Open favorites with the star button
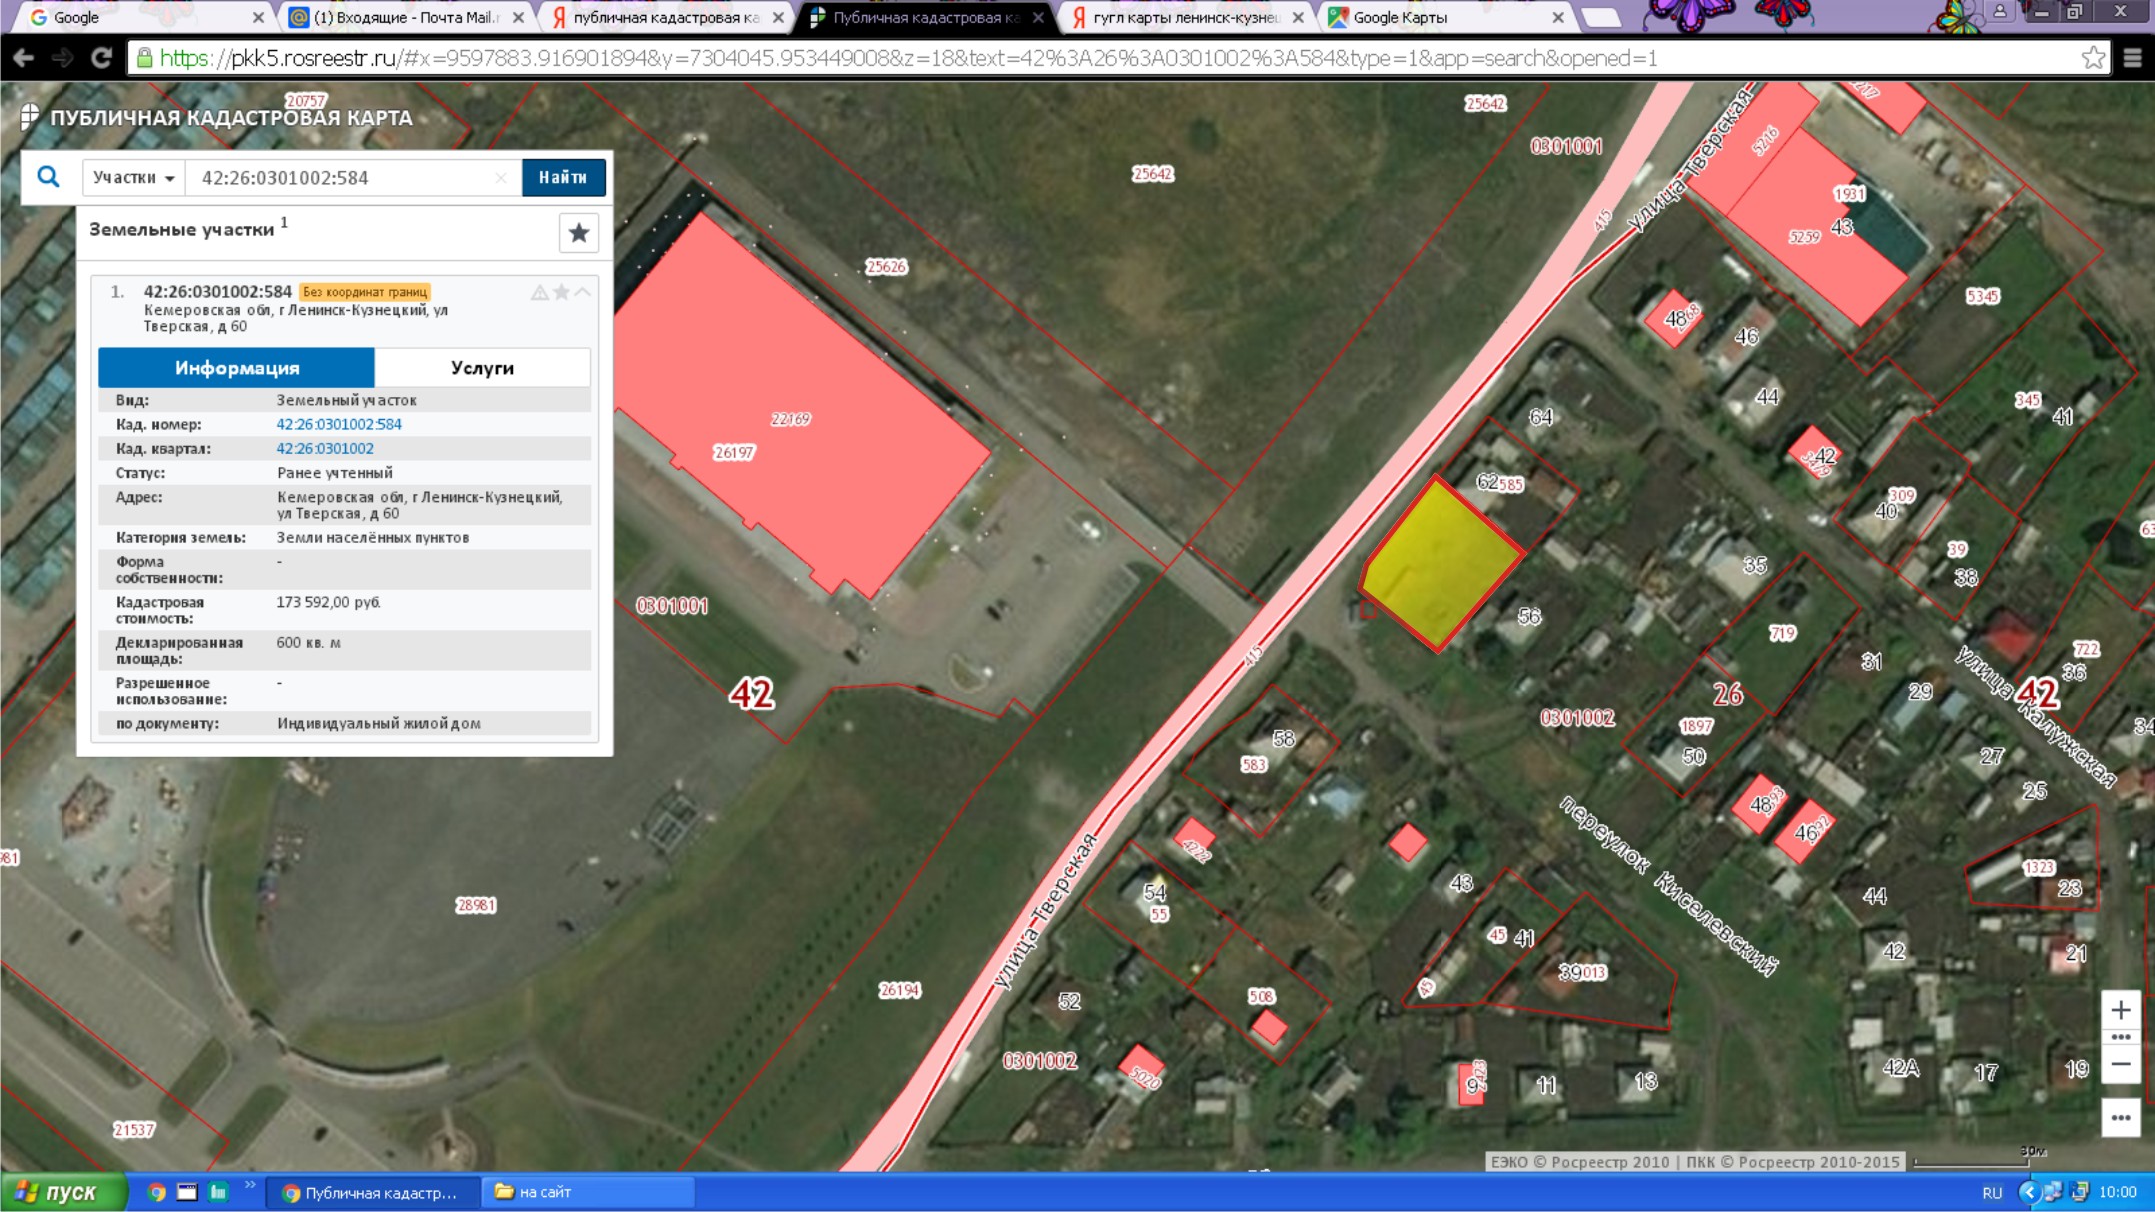 pos(578,233)
